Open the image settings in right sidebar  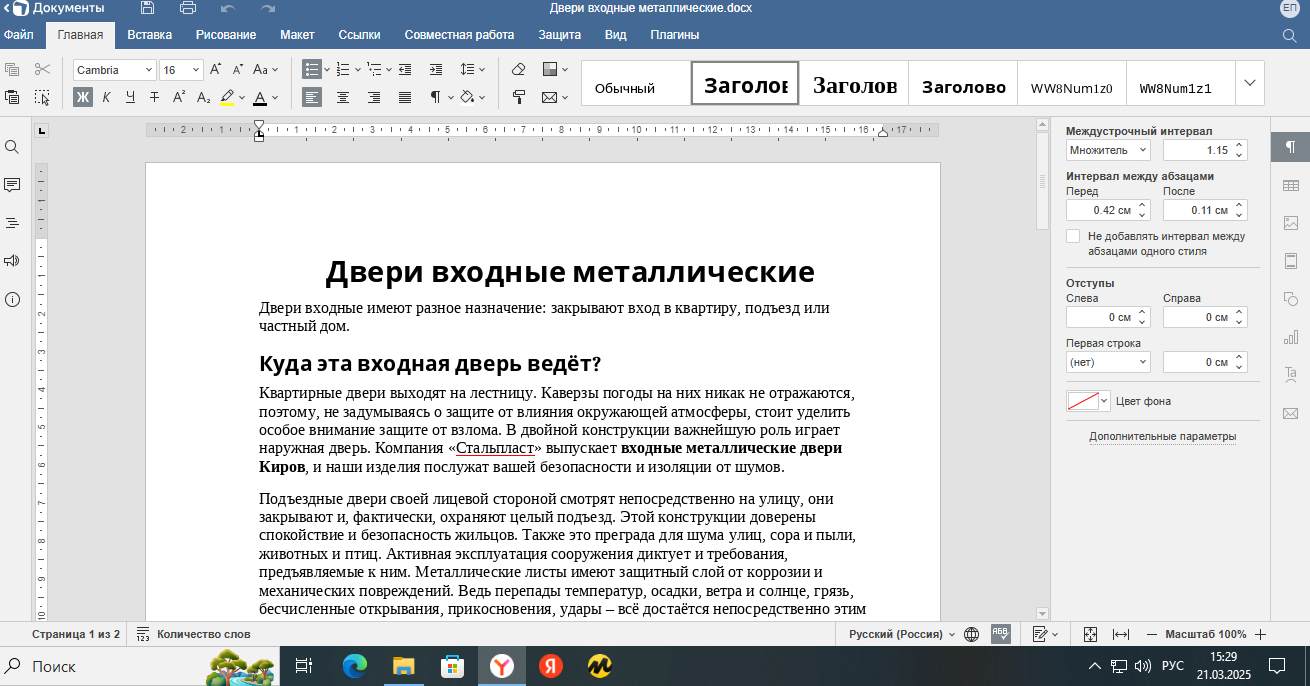pyautogui.click(x=1290, y=223)
